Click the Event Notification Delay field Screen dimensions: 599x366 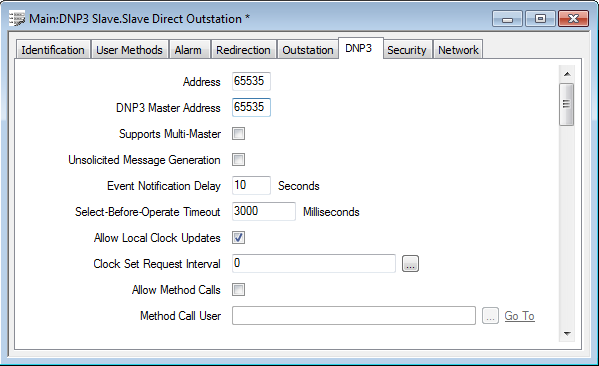251,185
